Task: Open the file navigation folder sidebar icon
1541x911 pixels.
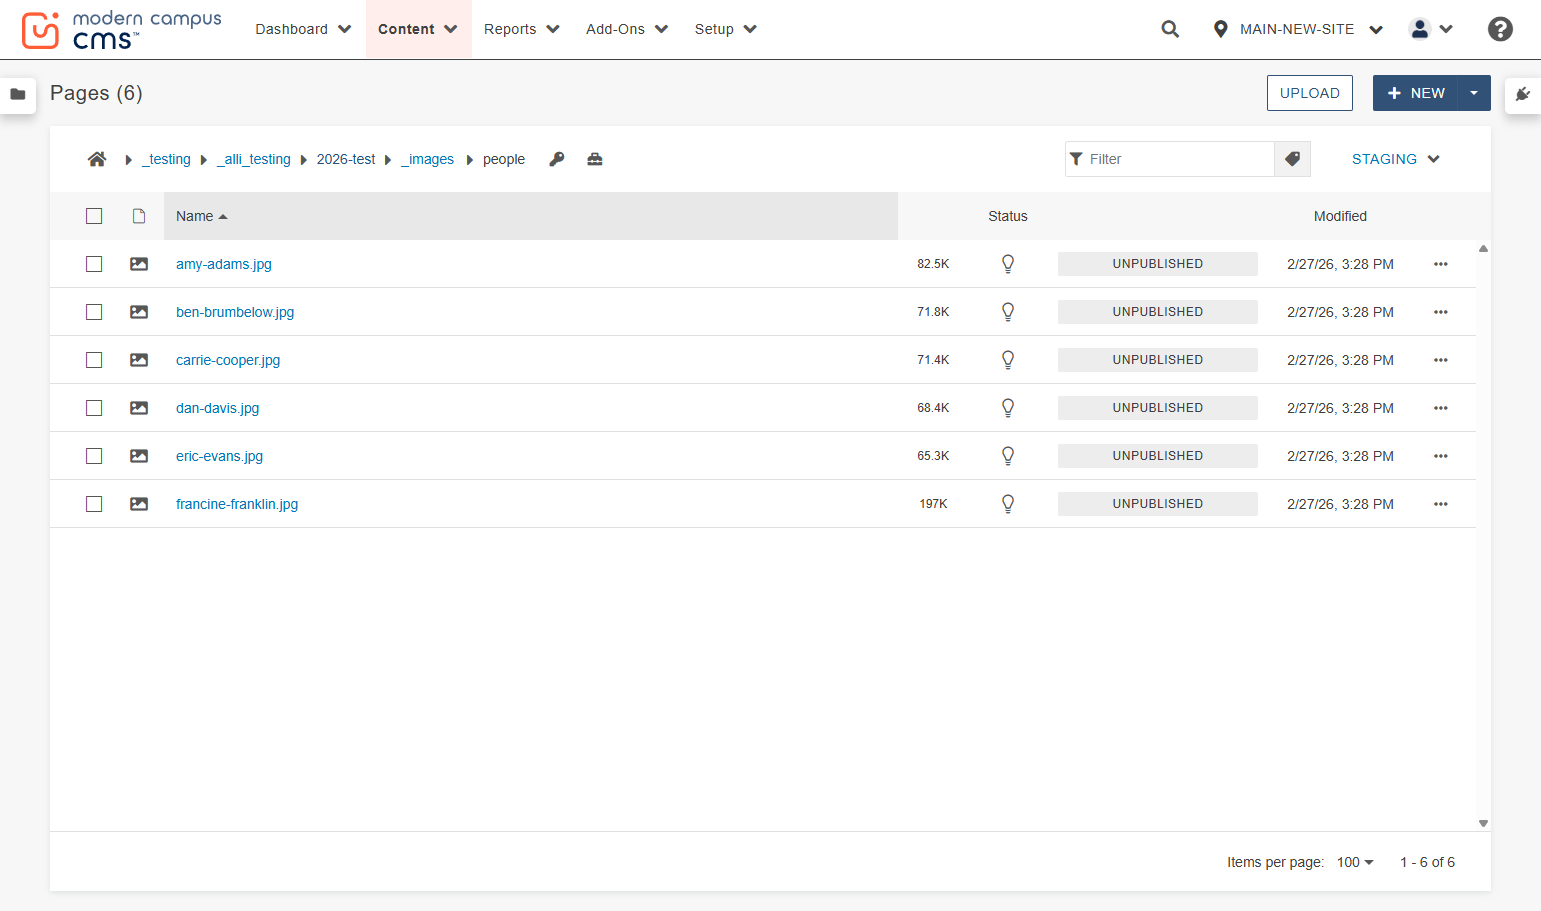Action: point(18,94)
